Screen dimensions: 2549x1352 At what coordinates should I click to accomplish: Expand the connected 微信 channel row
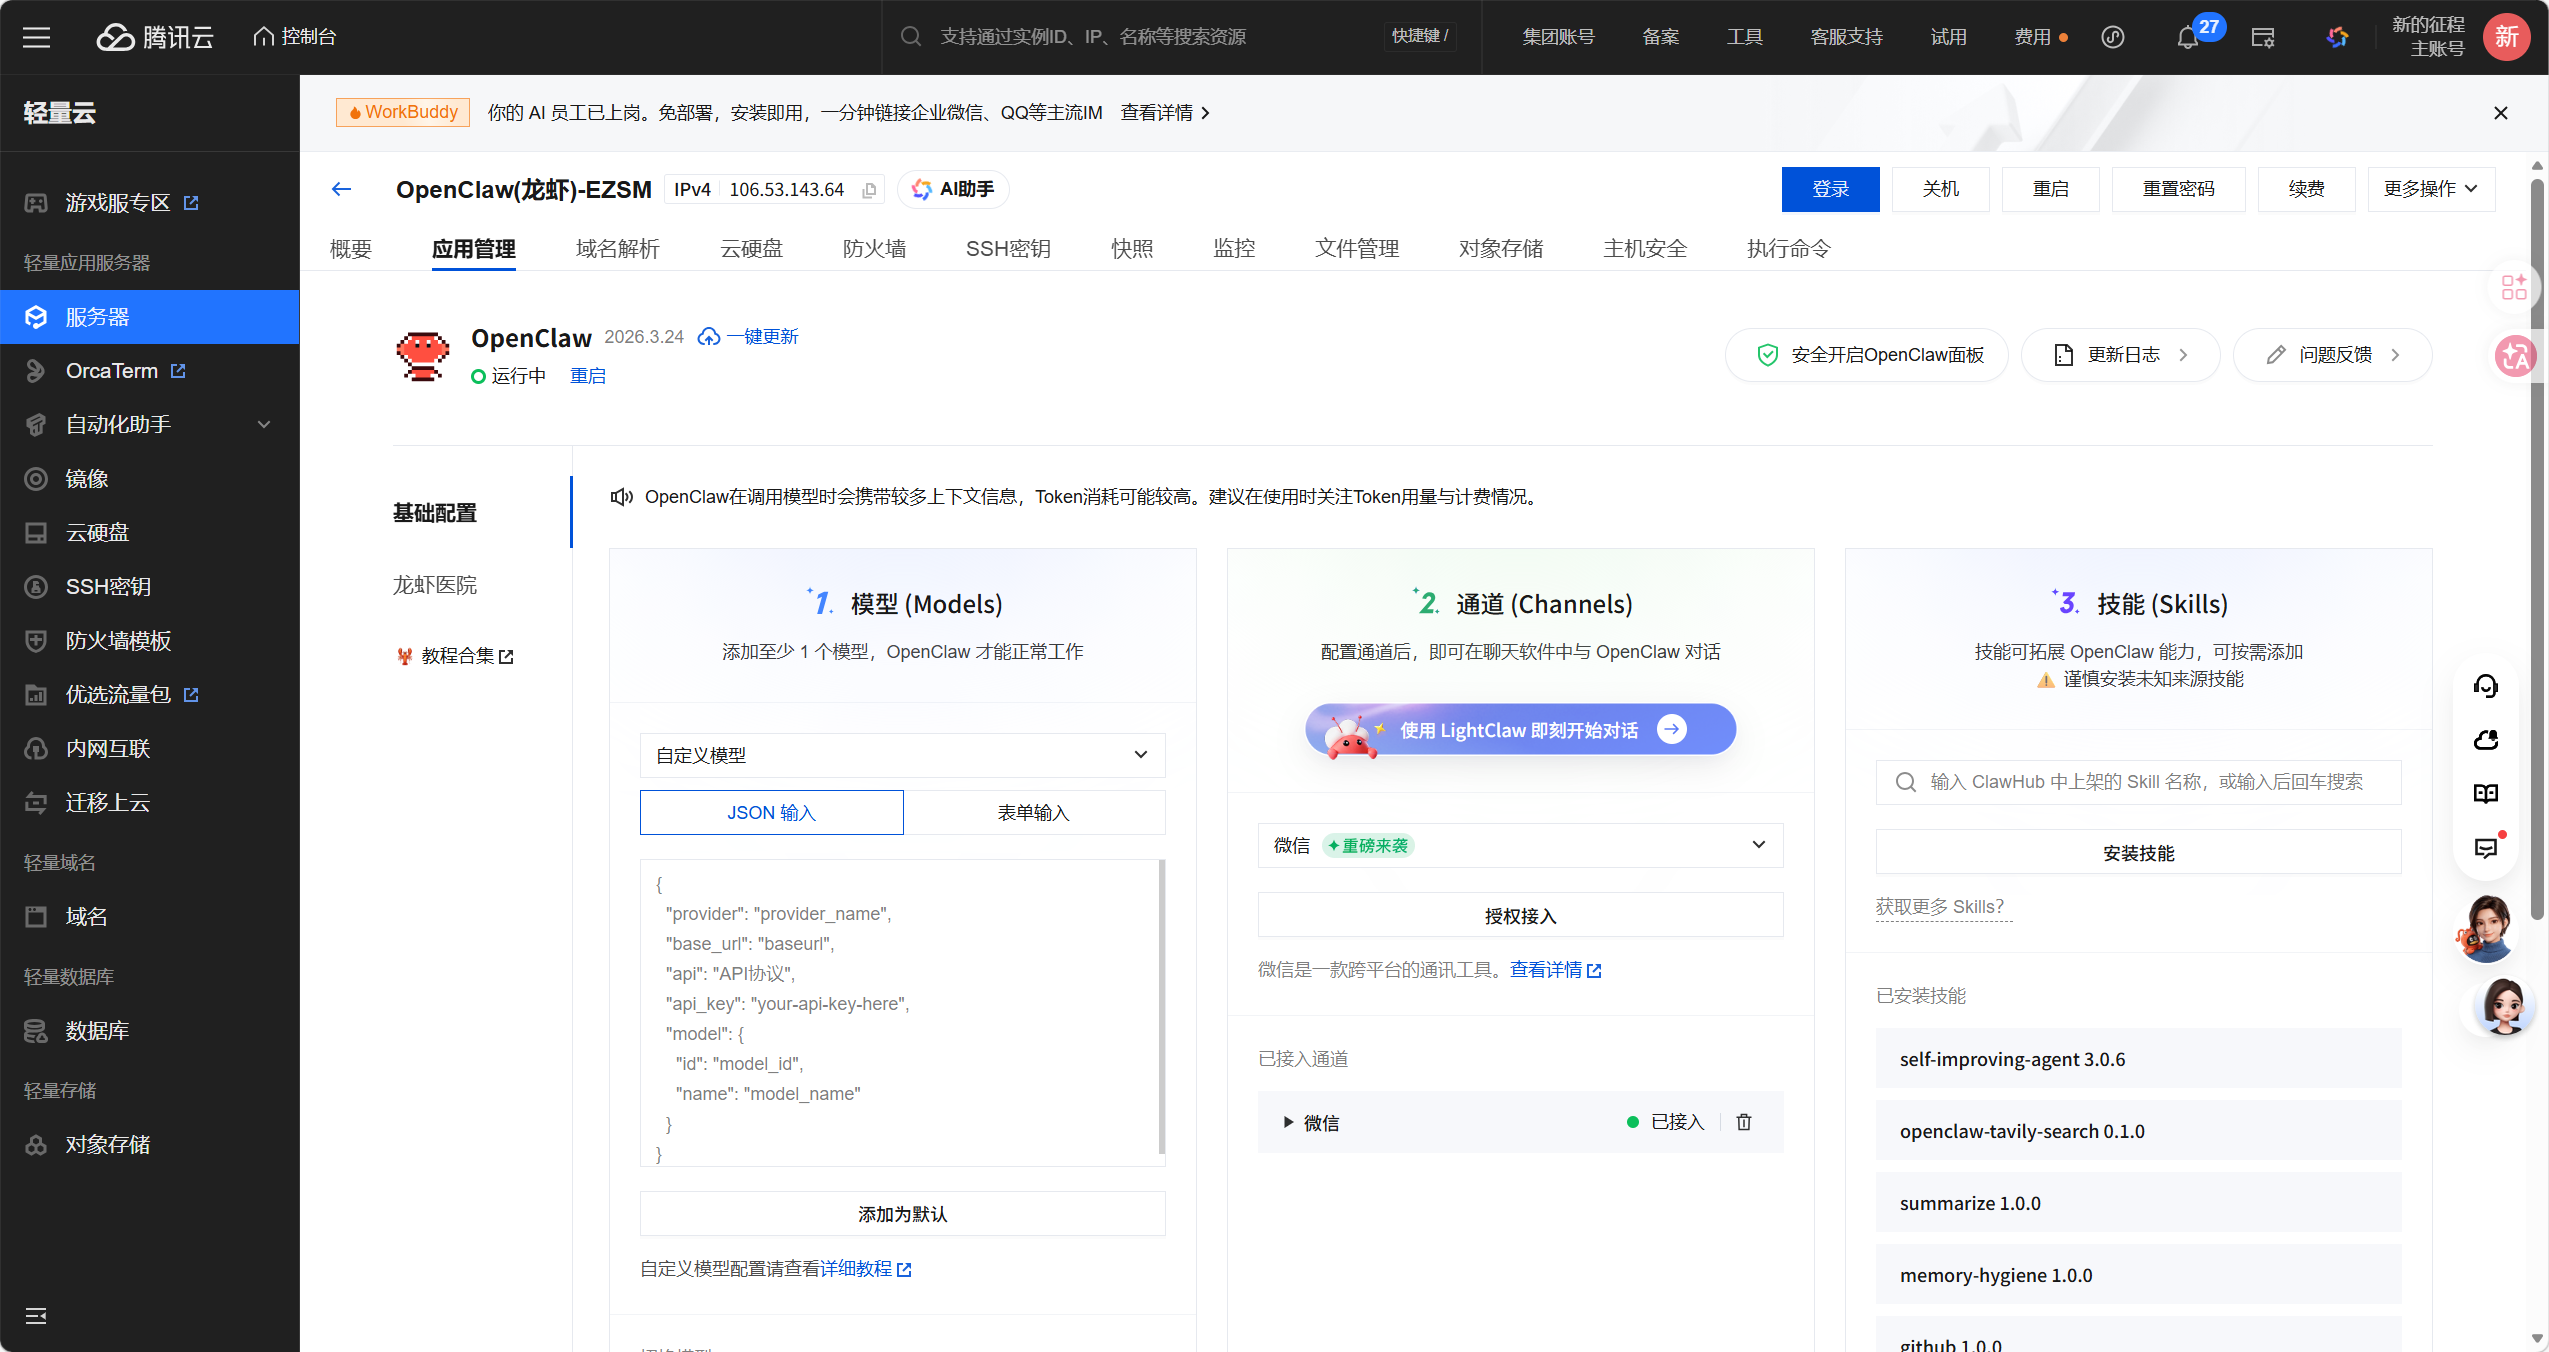[1289, 1122]
